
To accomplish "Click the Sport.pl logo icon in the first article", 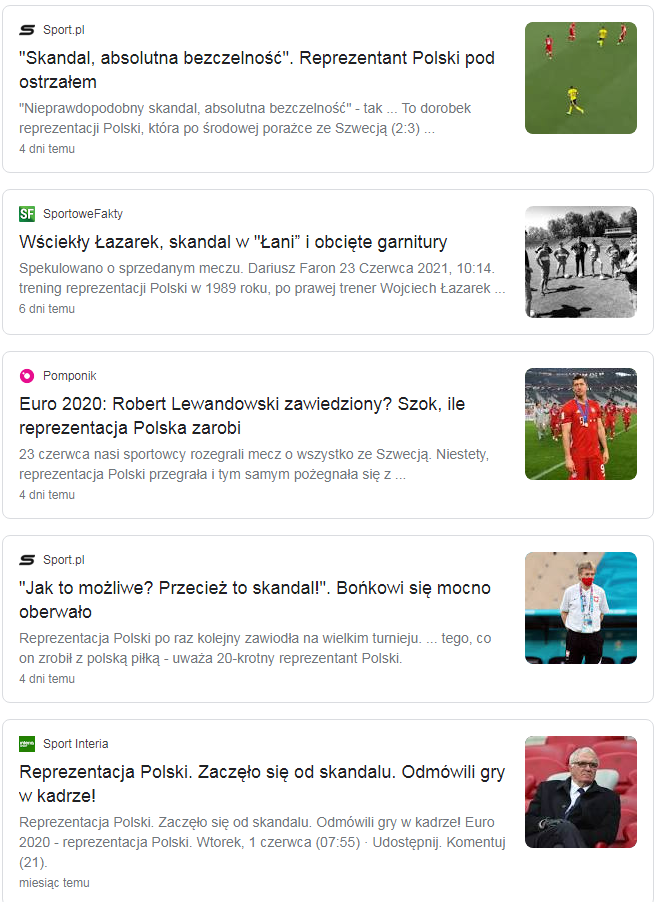I will pos(27,30).
